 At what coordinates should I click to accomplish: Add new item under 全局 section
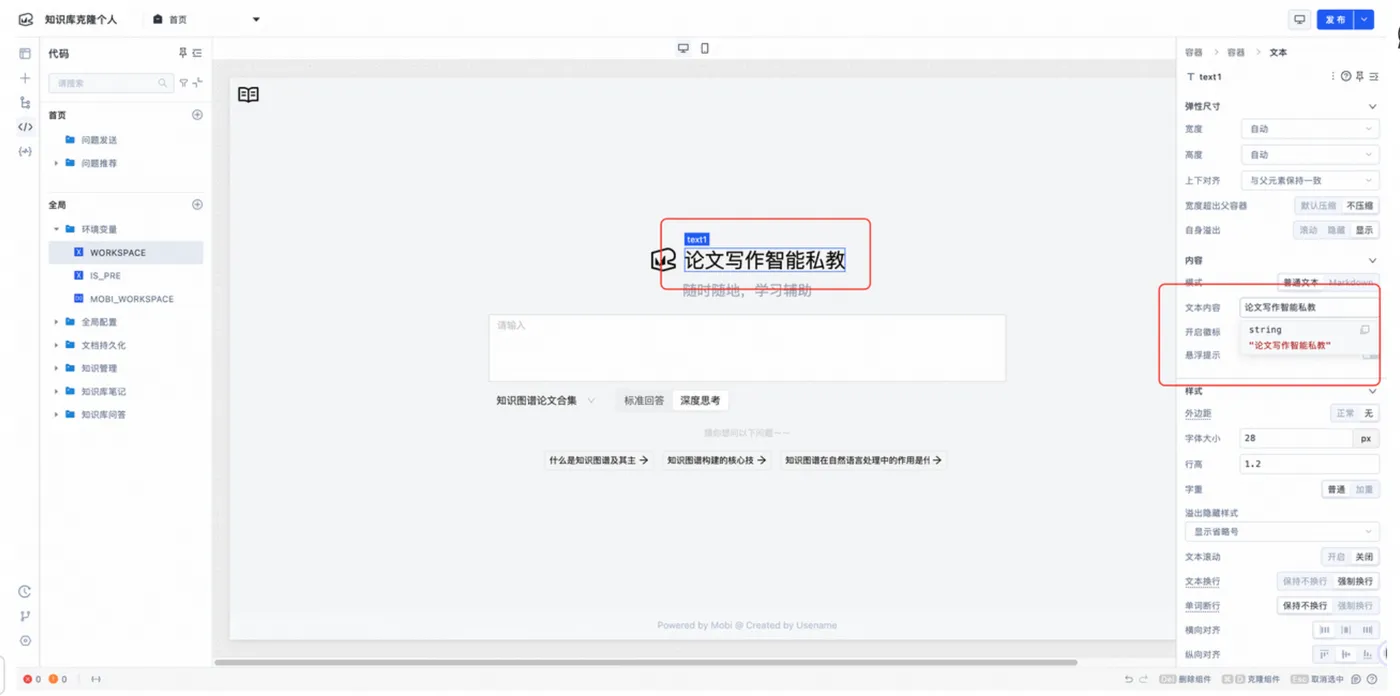197,205
